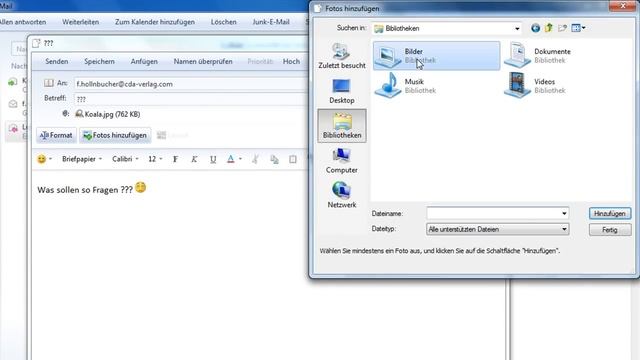Click Namen überprüfen
The height and width of the screenshot is (360, 640).
point(203,61)
